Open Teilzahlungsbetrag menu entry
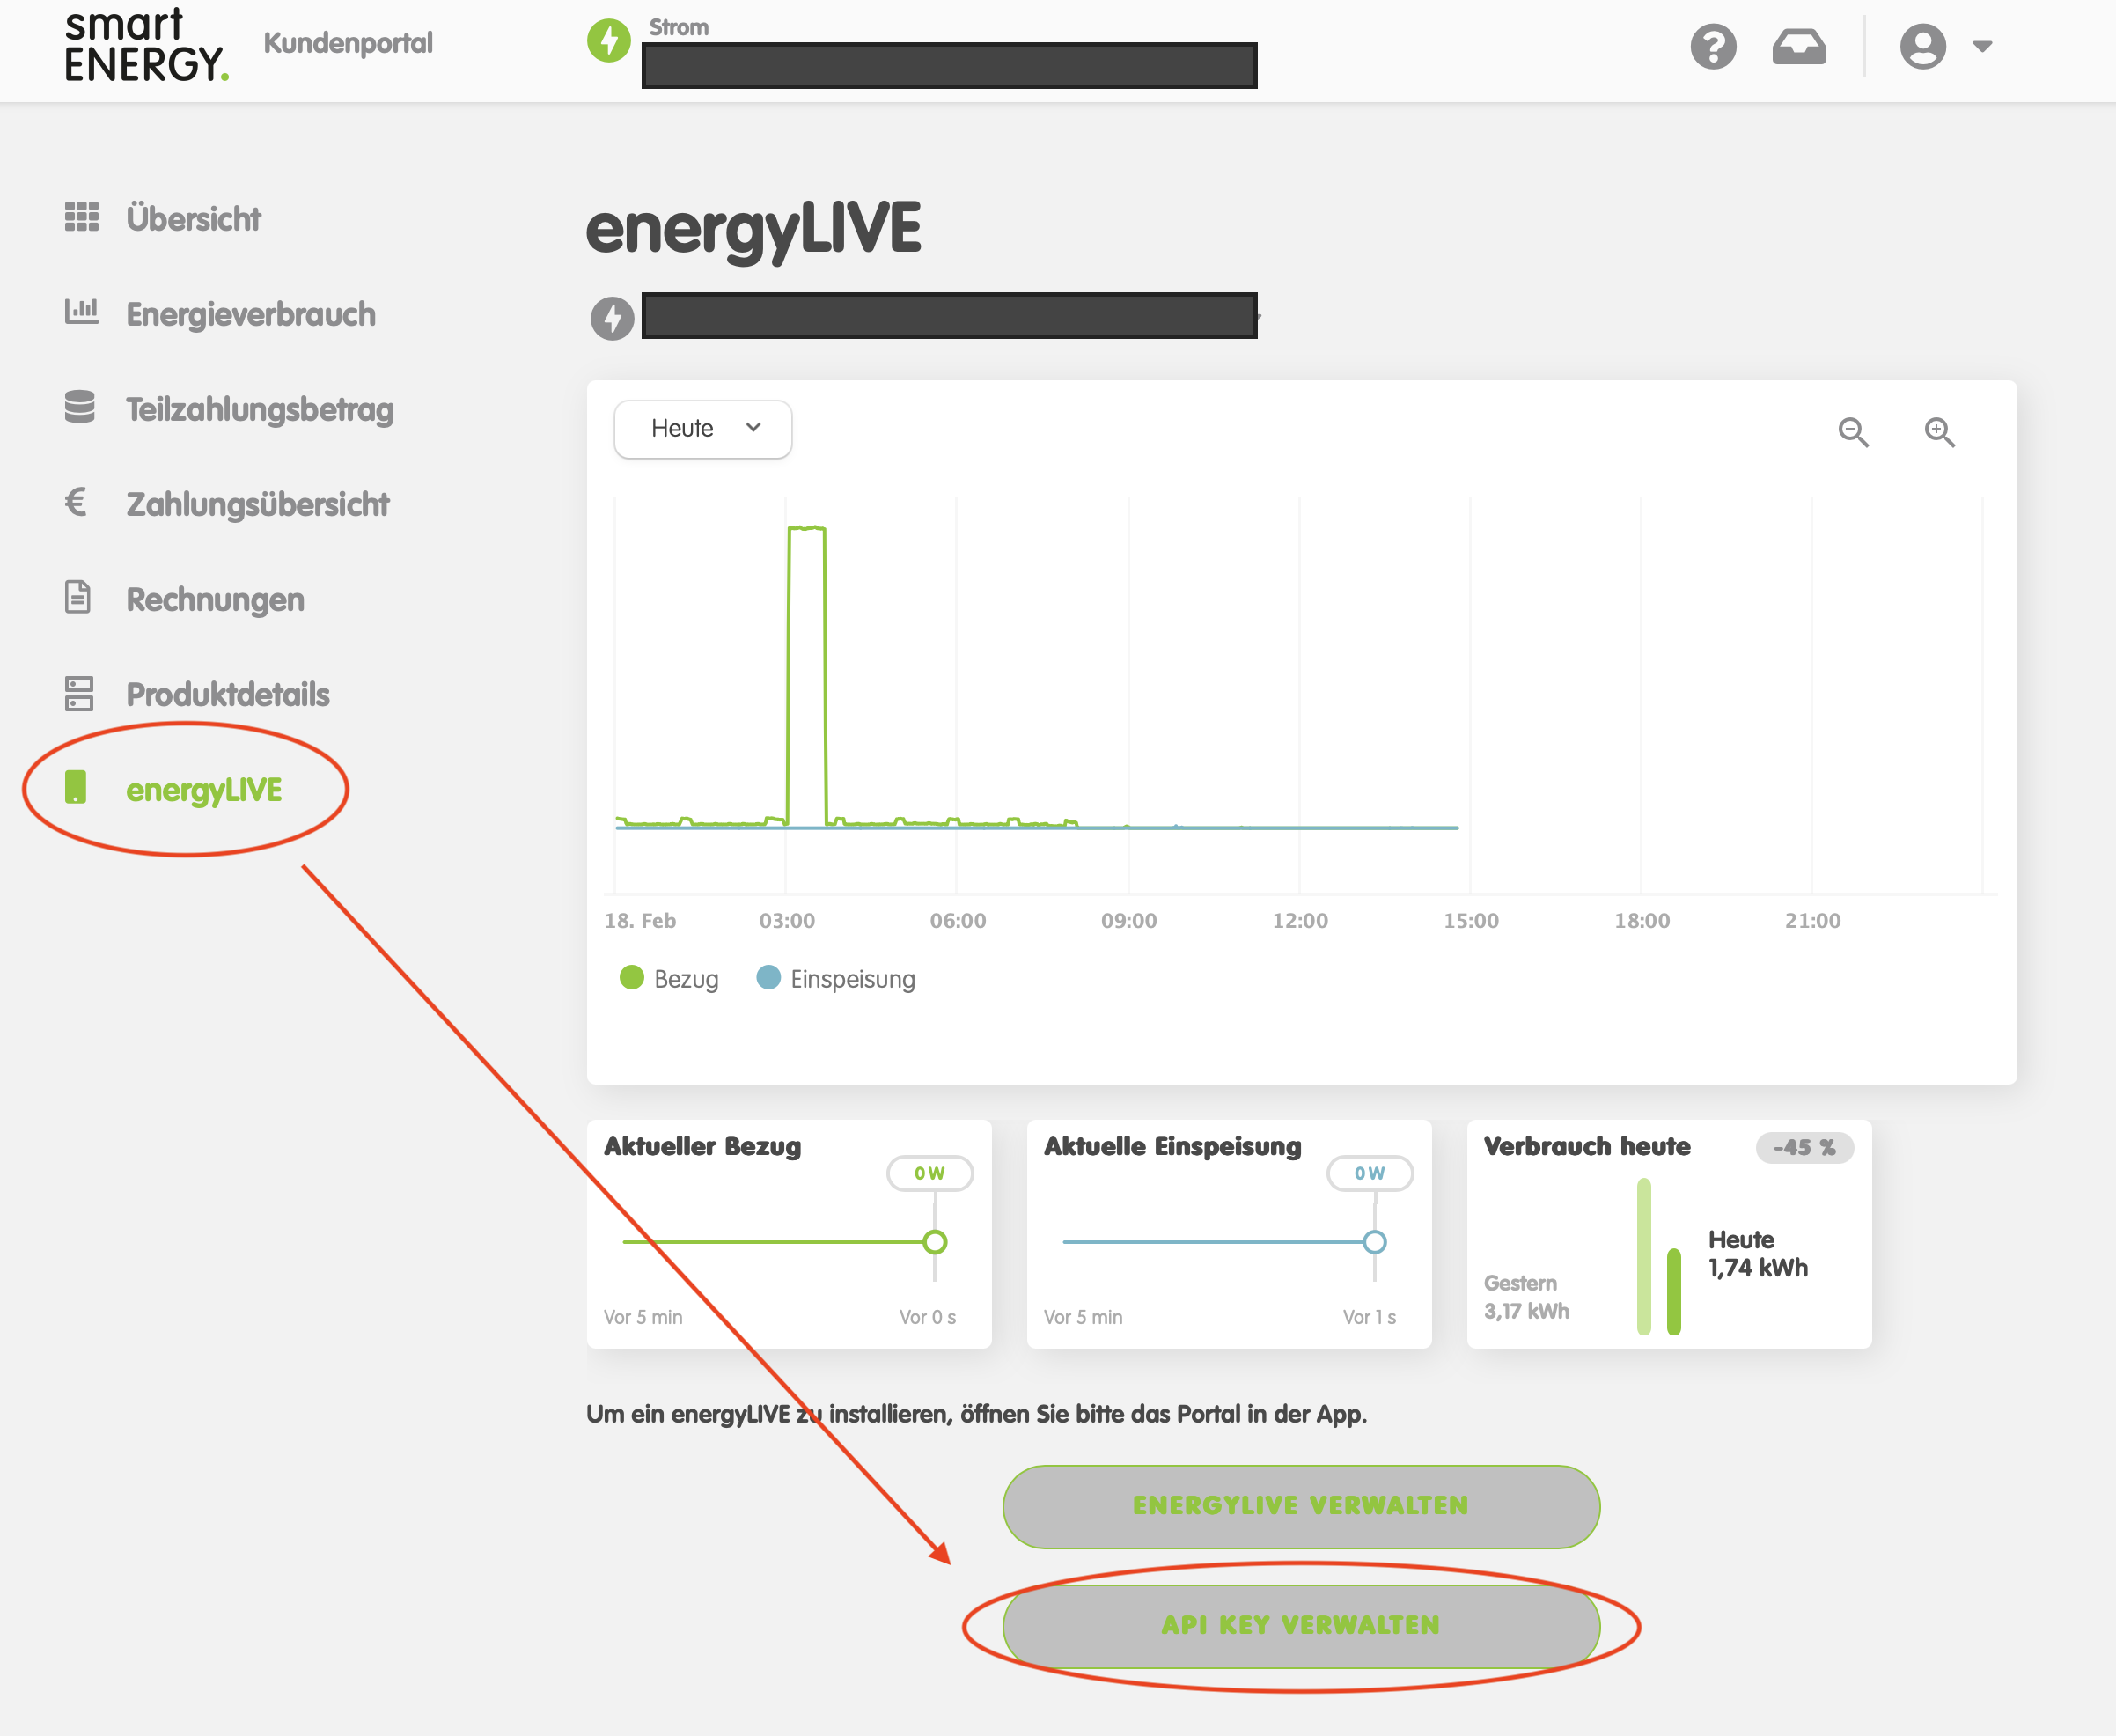Image resolution: width=2116 pixels, height=1736 pixels. pos(259,409)
